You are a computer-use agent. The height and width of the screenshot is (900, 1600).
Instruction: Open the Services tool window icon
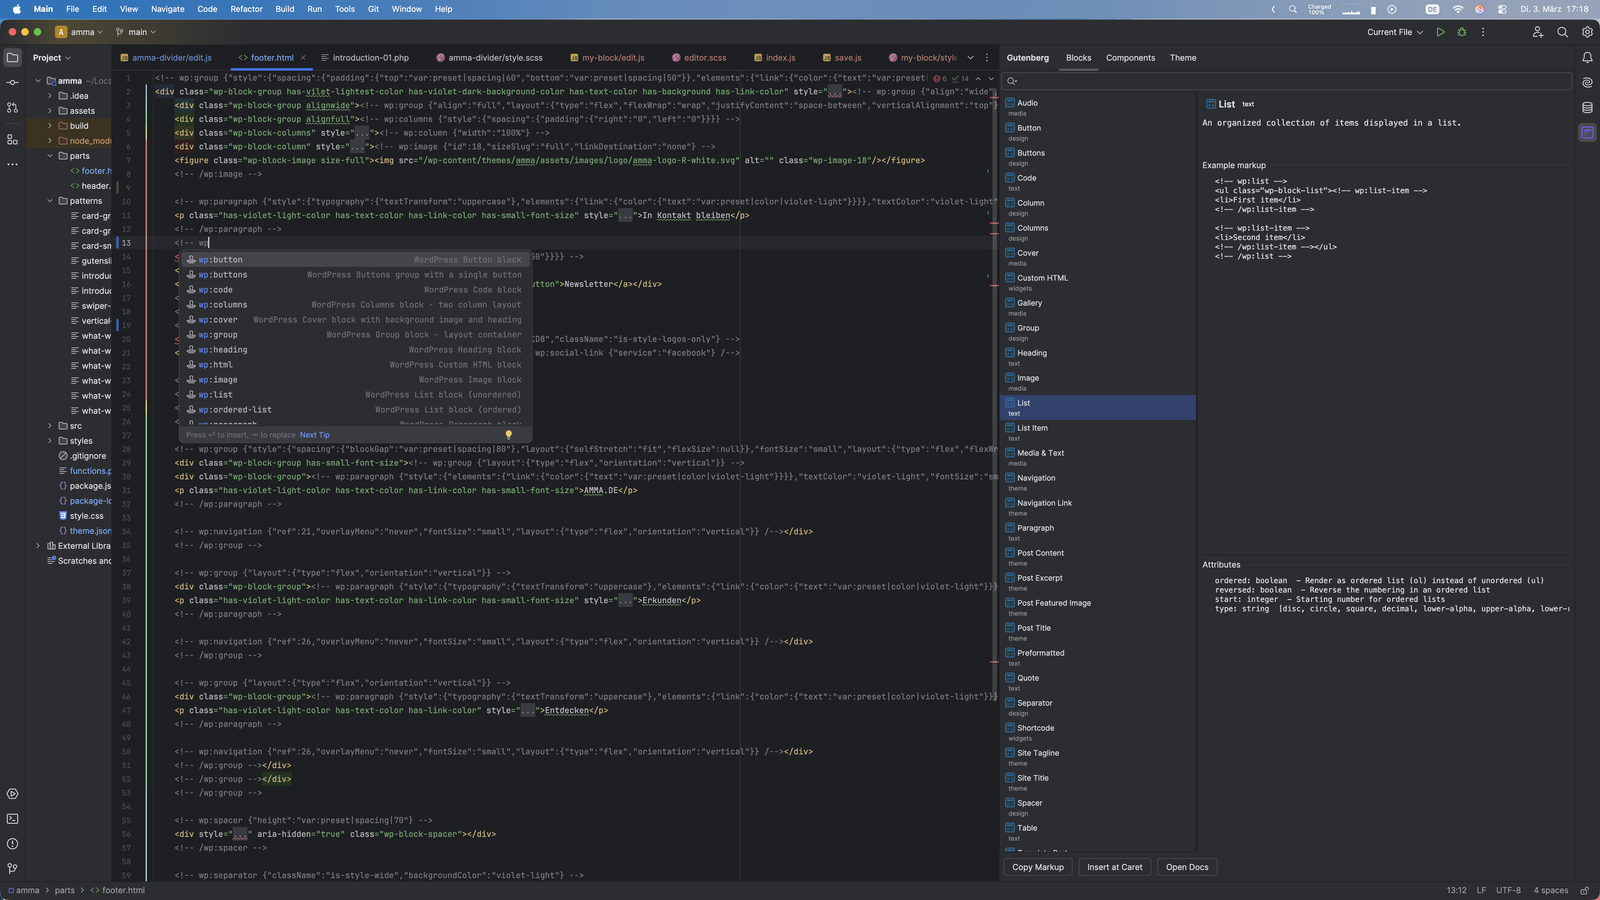click(12, 794)
